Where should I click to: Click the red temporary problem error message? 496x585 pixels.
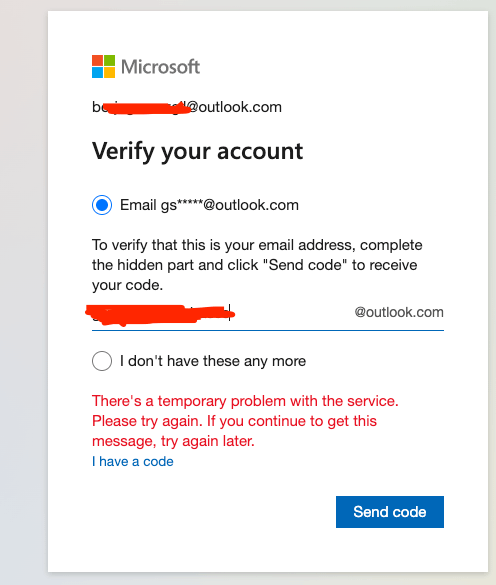pos(245,421)
